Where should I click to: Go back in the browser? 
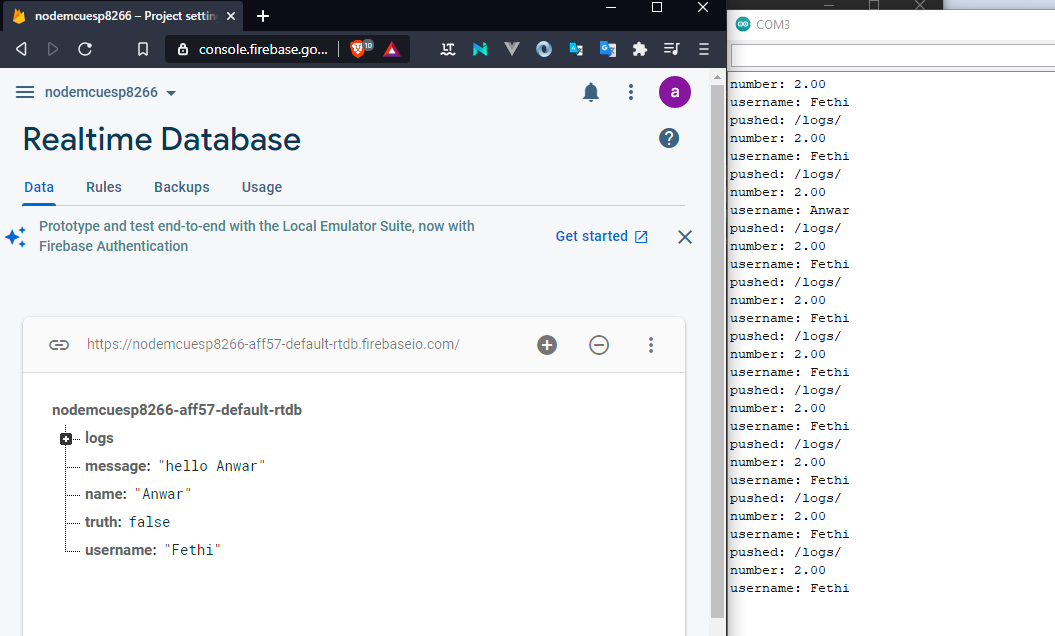[x=21, y=49]
